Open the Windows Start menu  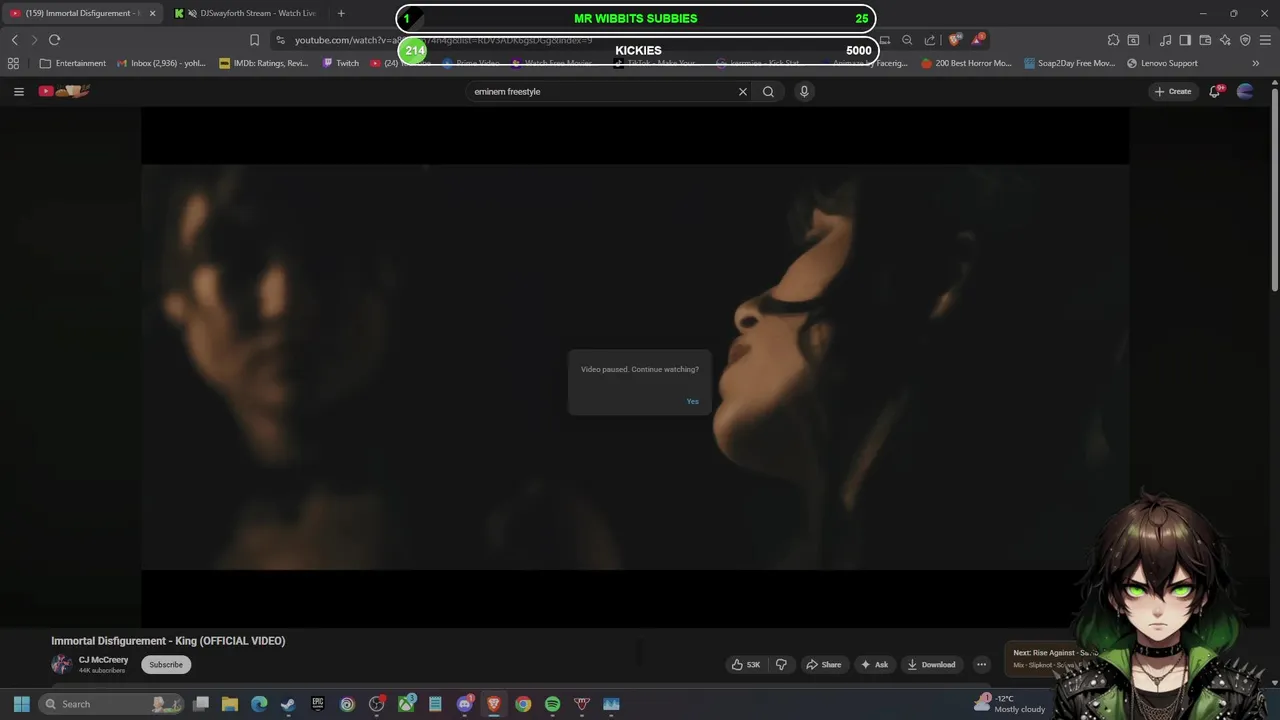(21, 704)
